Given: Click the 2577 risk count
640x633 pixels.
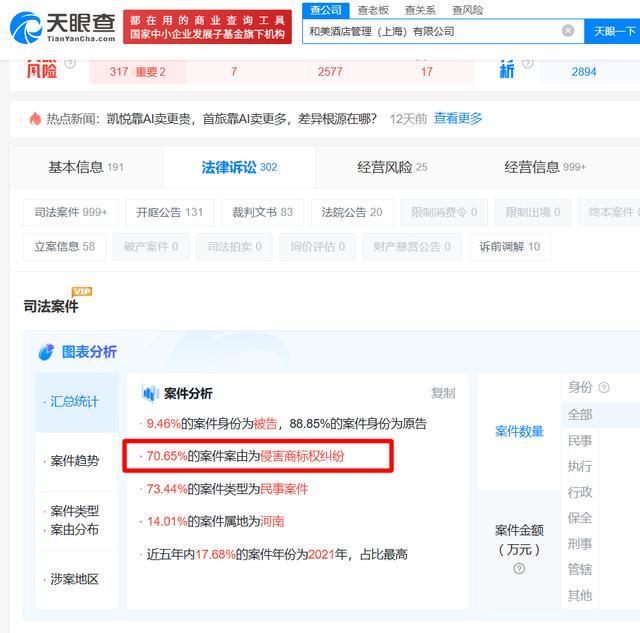Looking at the screenshot, I should (x=330, y=72).
